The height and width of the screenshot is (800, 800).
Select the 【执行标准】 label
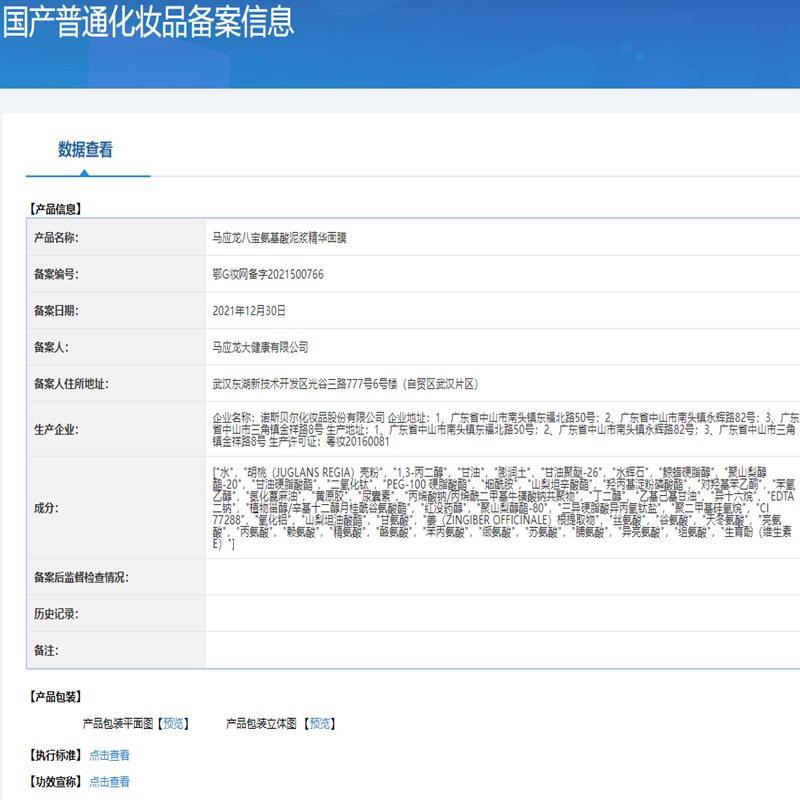tap(56, 755)
